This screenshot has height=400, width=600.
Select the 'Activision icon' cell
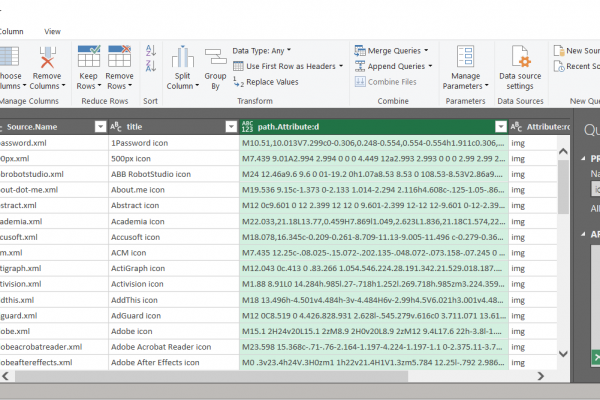174,284
